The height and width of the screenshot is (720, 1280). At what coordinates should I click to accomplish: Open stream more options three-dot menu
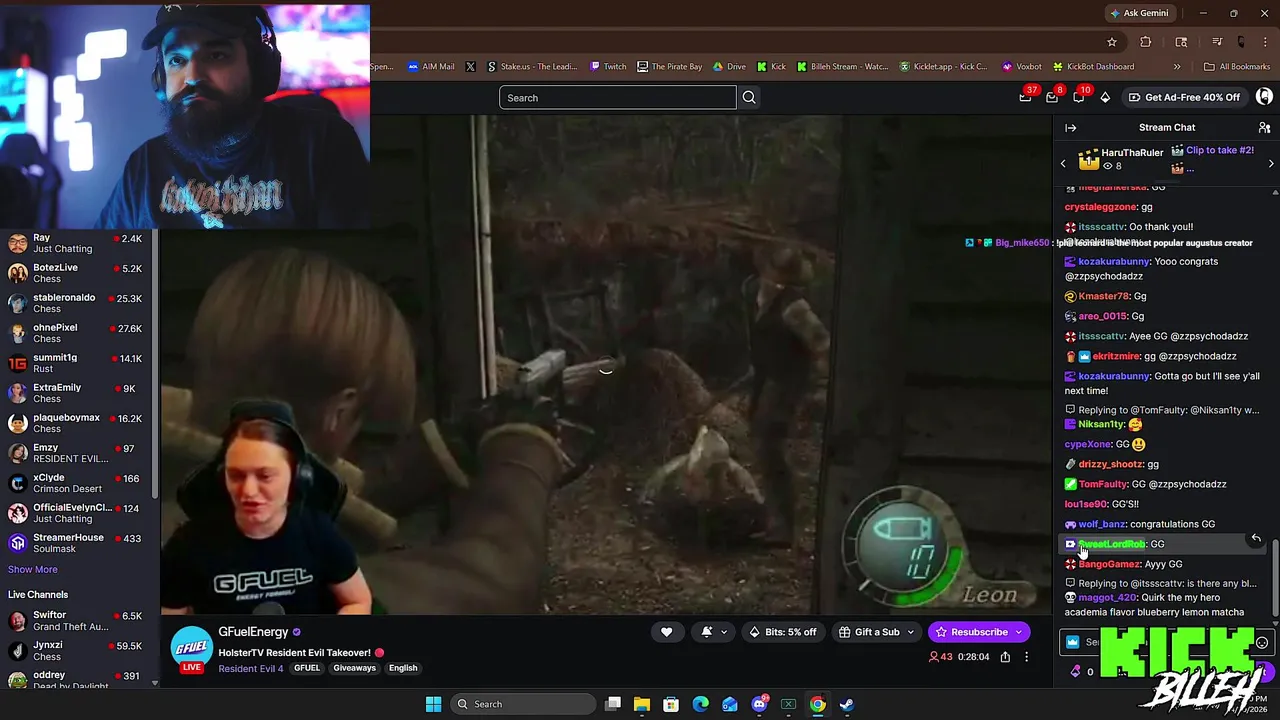tap(1026, 657)
